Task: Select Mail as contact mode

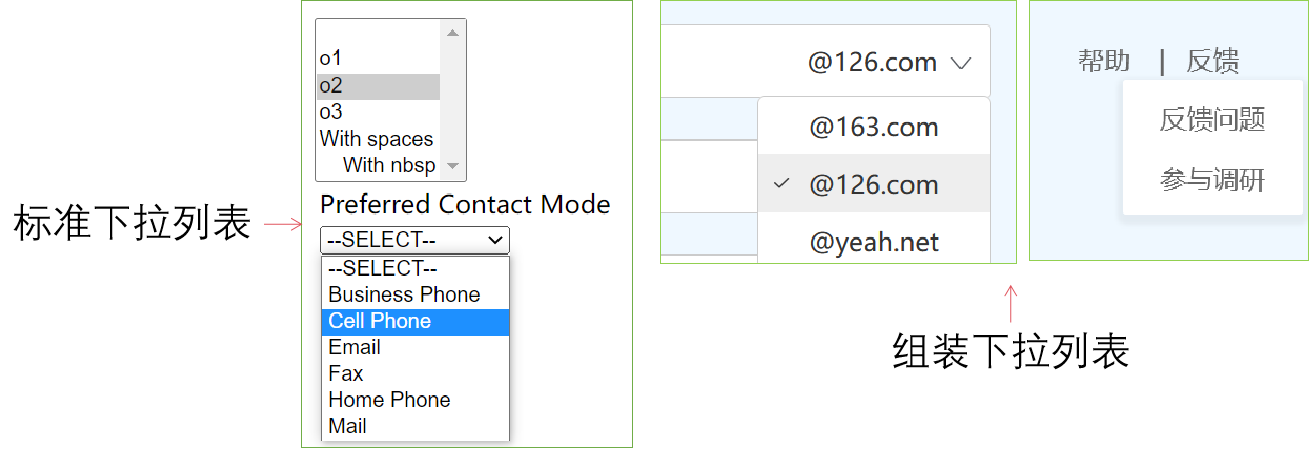Action: pos(347,426)
